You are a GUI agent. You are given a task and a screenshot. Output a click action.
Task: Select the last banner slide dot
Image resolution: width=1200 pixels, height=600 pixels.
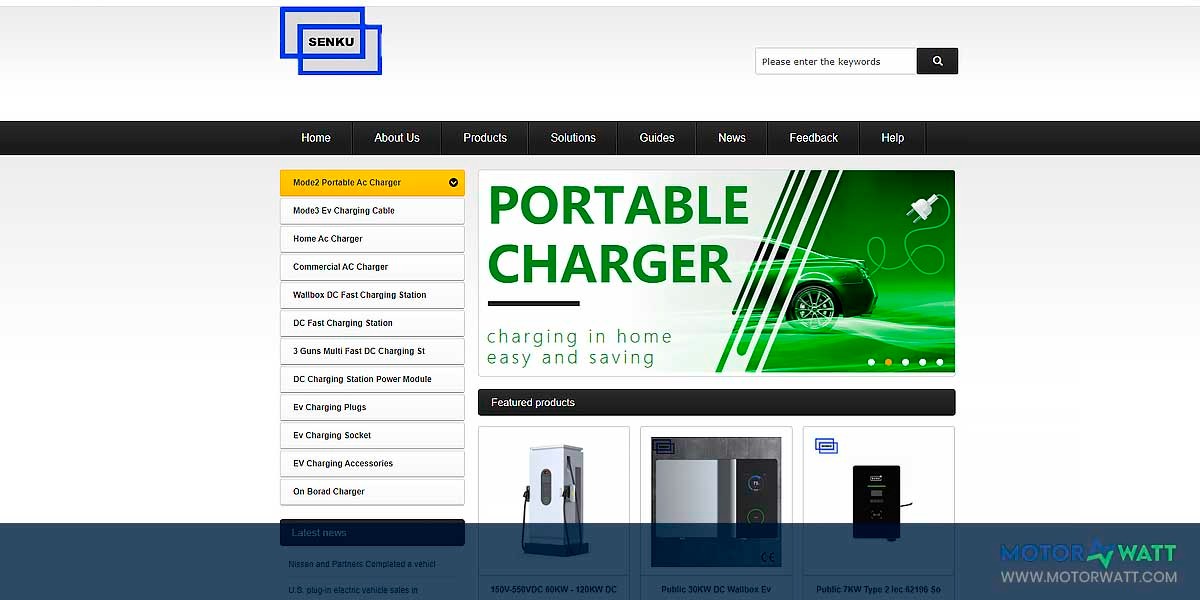point(939,362)
